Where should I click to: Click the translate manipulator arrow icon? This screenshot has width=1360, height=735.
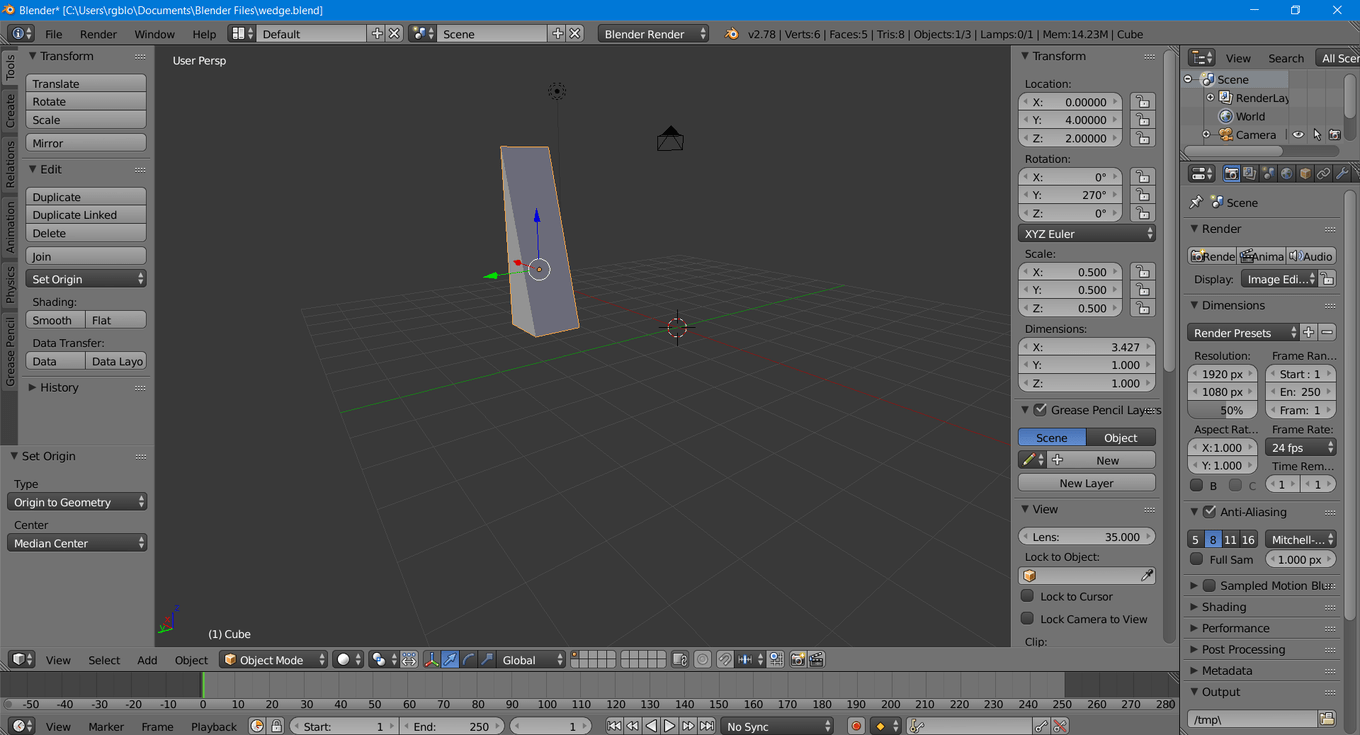[x=450, y=660]
